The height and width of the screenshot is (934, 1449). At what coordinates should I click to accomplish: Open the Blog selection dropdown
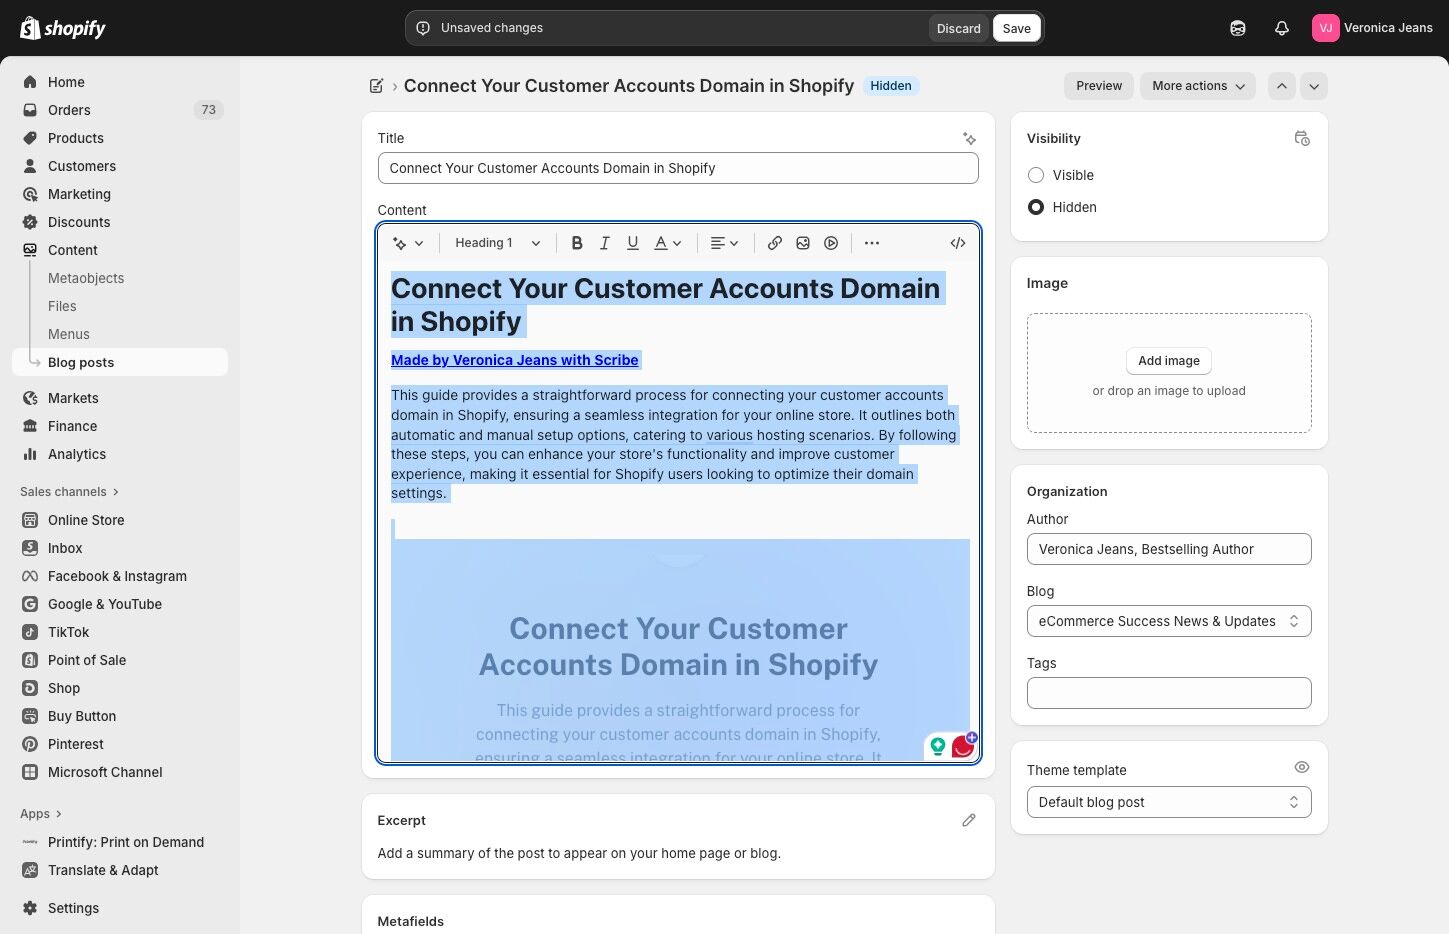[x=1169, y=621]
